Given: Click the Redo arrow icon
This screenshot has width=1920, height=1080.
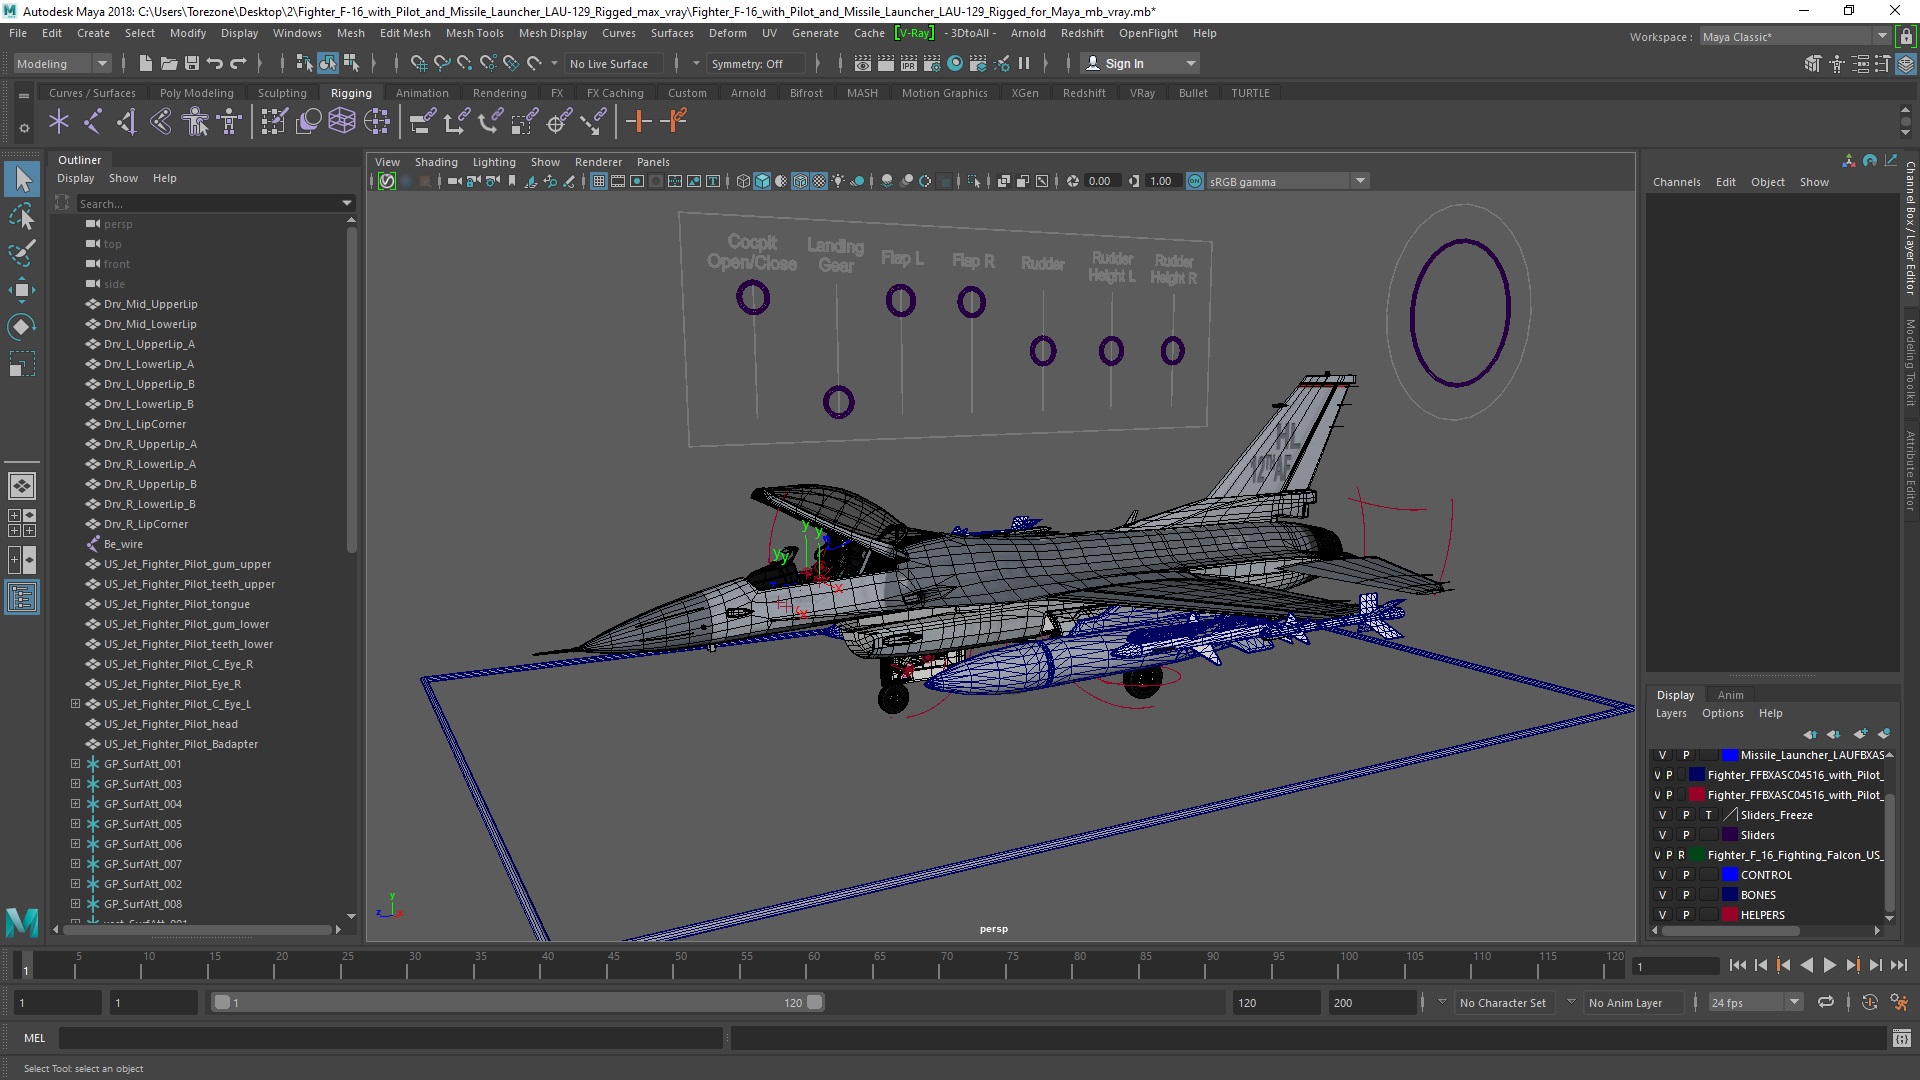Looking at the screenshot, I should coord(238,63).
